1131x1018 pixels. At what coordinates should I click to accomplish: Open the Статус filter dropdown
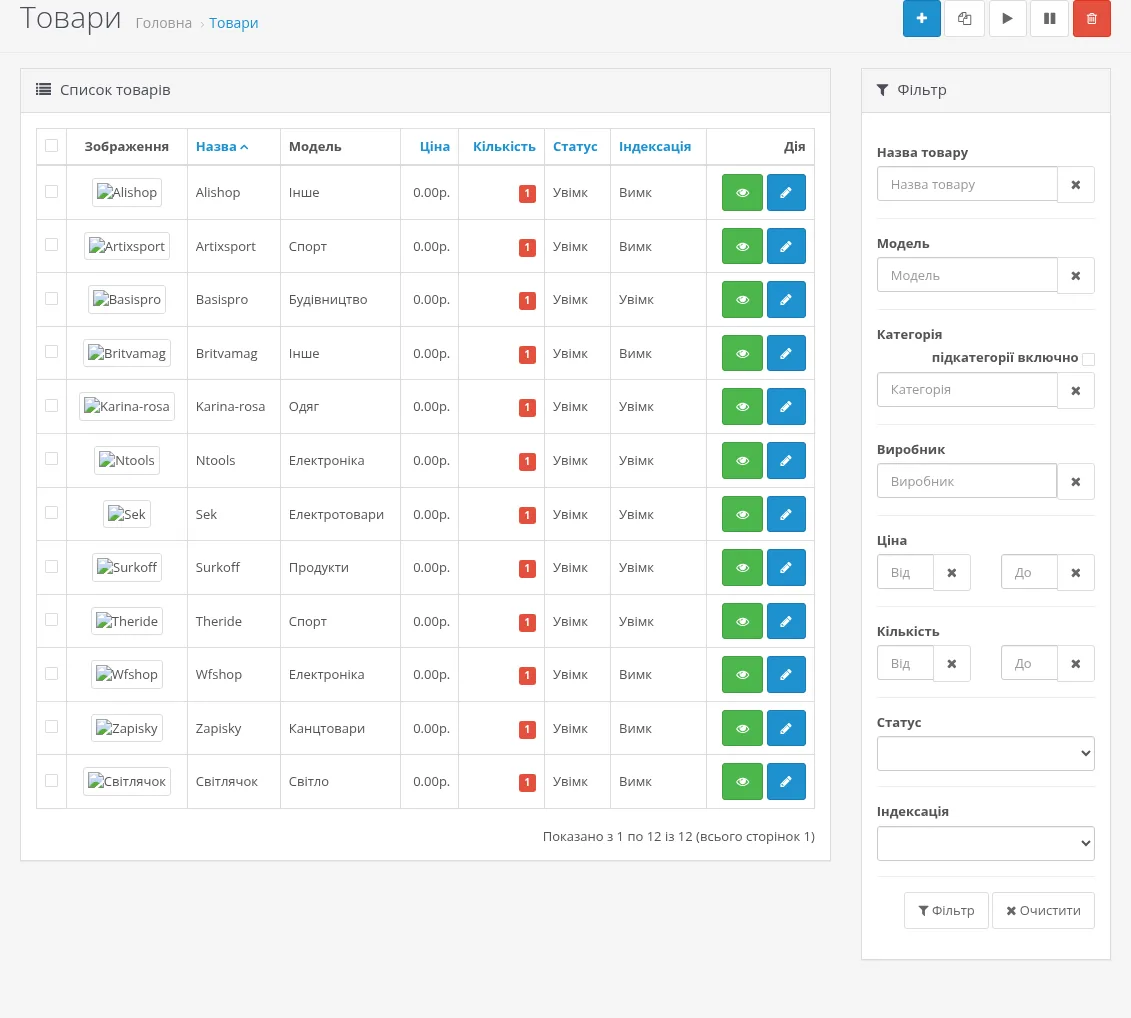pos(985,753)
